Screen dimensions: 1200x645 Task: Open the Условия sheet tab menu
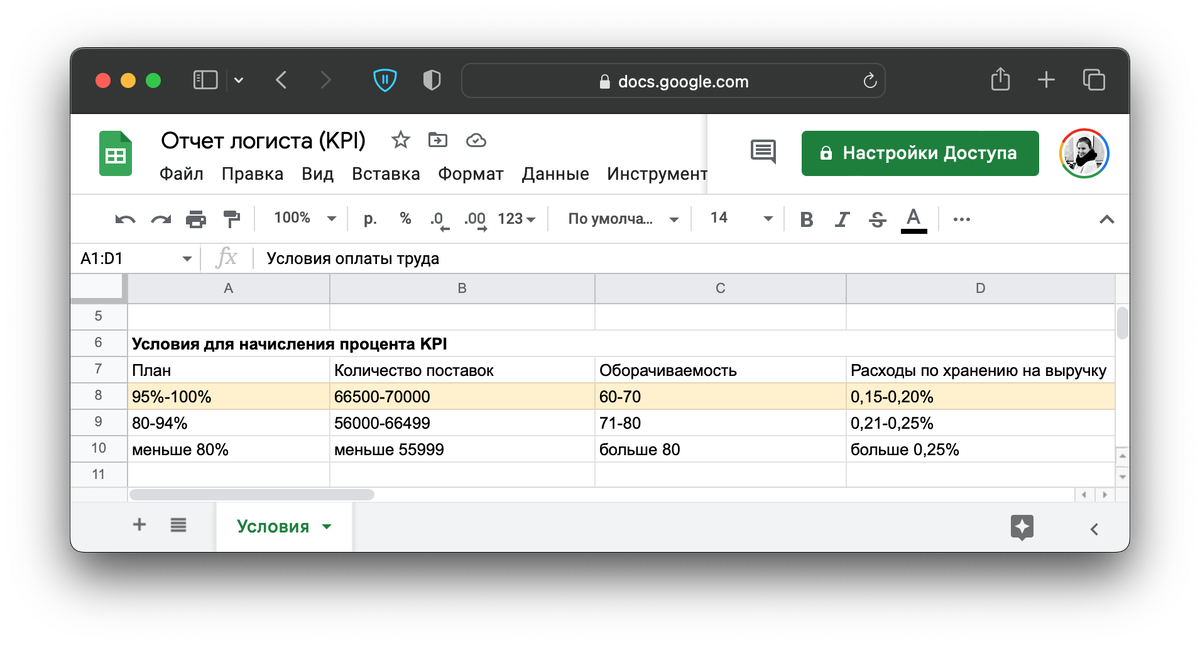click(326, 524)
